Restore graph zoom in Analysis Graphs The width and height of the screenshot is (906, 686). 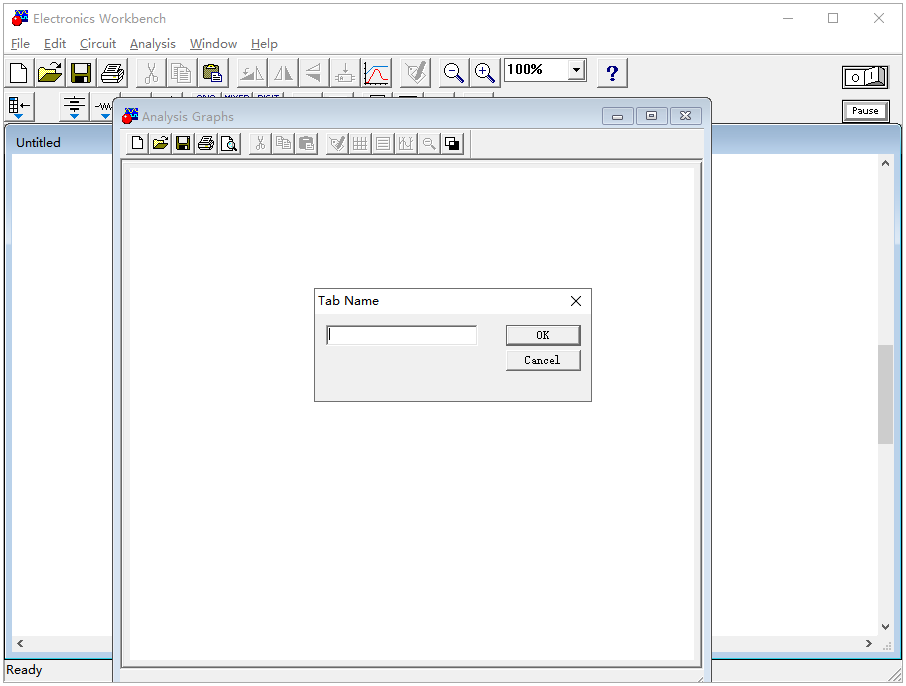click(x=429, y=143)
